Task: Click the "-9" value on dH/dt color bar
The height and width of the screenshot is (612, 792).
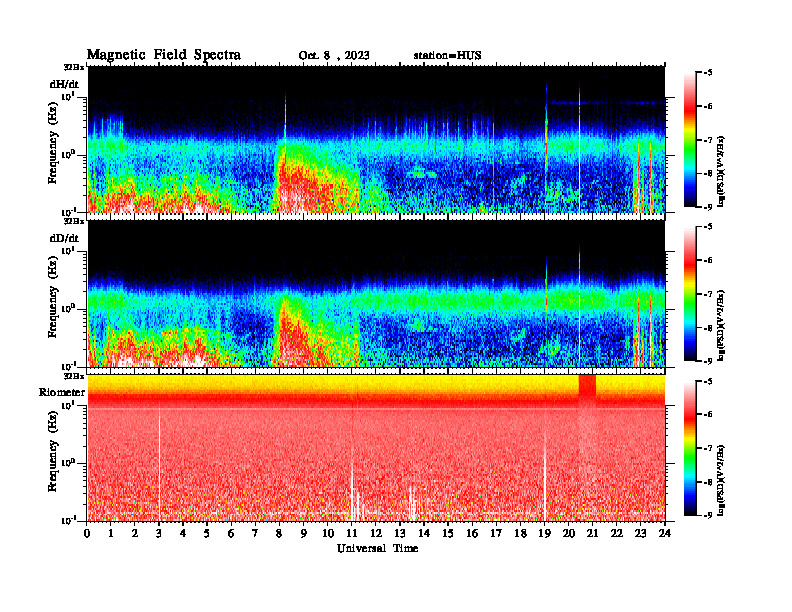Action: (x=708, y=207)
